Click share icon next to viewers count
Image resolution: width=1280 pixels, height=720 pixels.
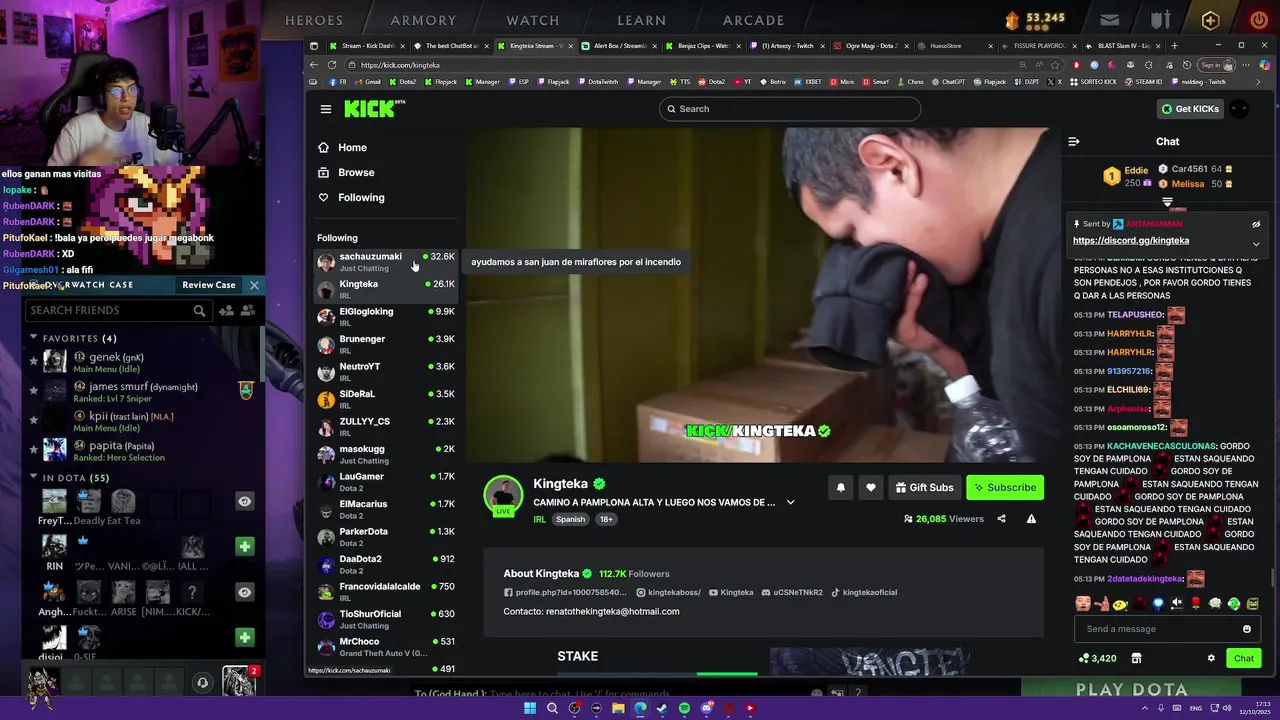coord(1001,519)
